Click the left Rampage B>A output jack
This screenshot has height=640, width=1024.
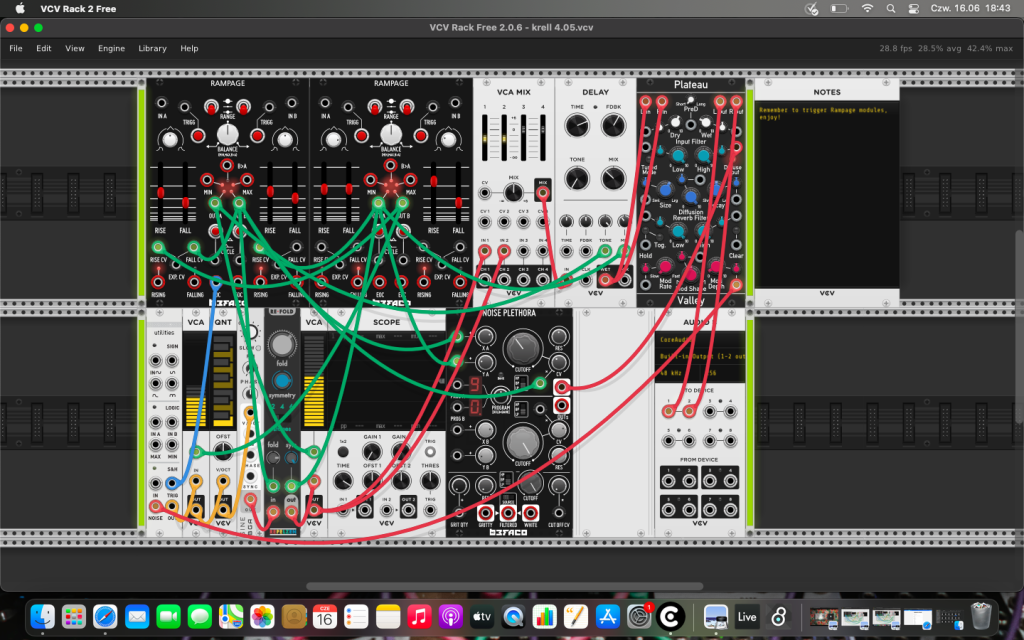pyautogui.click(x=227, y=165)
